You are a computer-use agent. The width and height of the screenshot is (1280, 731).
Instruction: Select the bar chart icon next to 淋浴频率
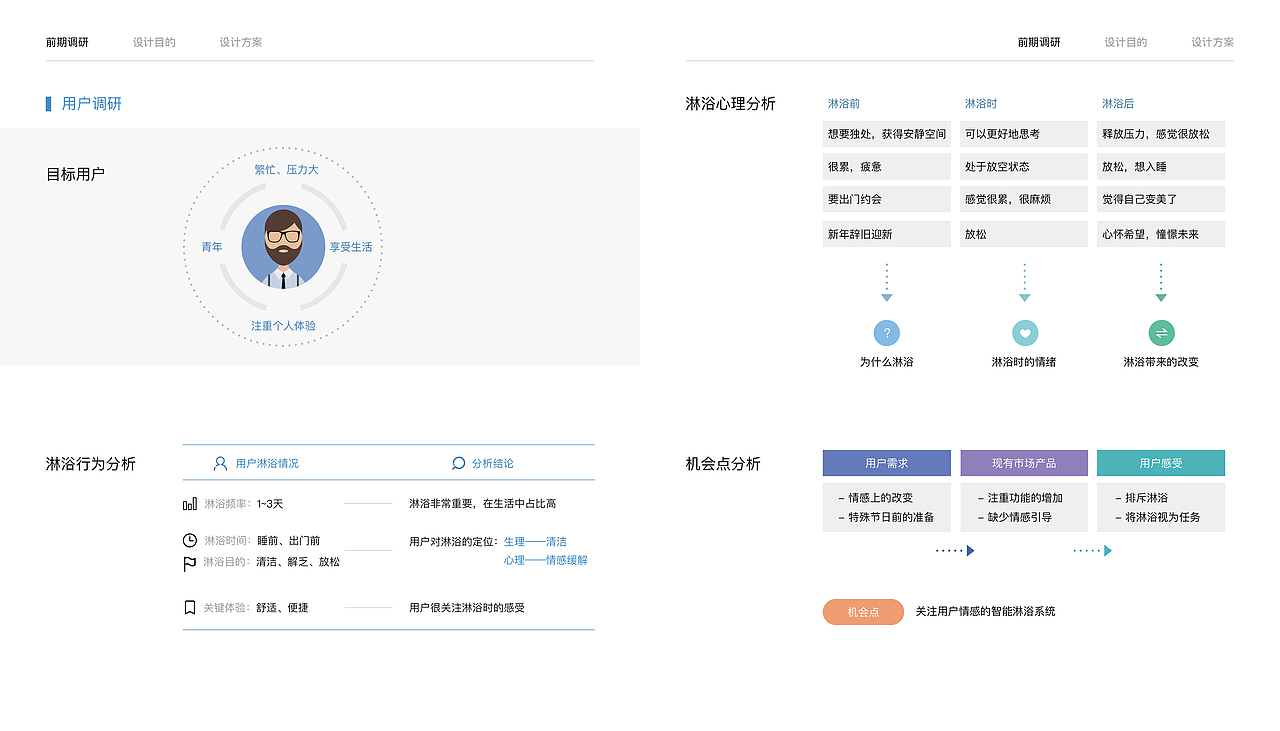(x=189, y=503)
